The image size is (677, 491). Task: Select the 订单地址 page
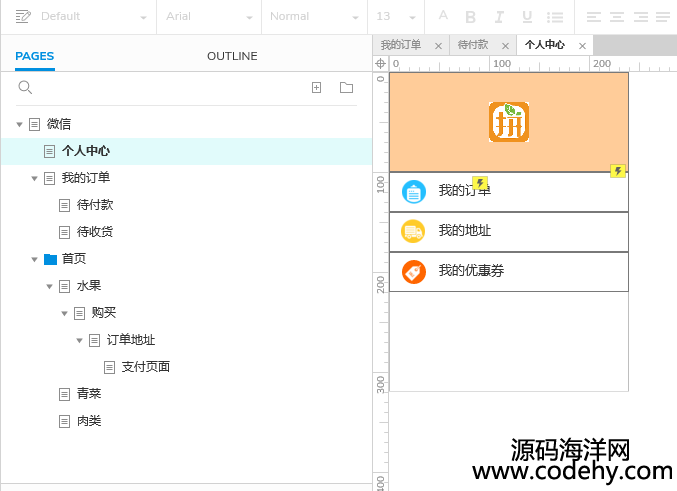pos(130,340)
